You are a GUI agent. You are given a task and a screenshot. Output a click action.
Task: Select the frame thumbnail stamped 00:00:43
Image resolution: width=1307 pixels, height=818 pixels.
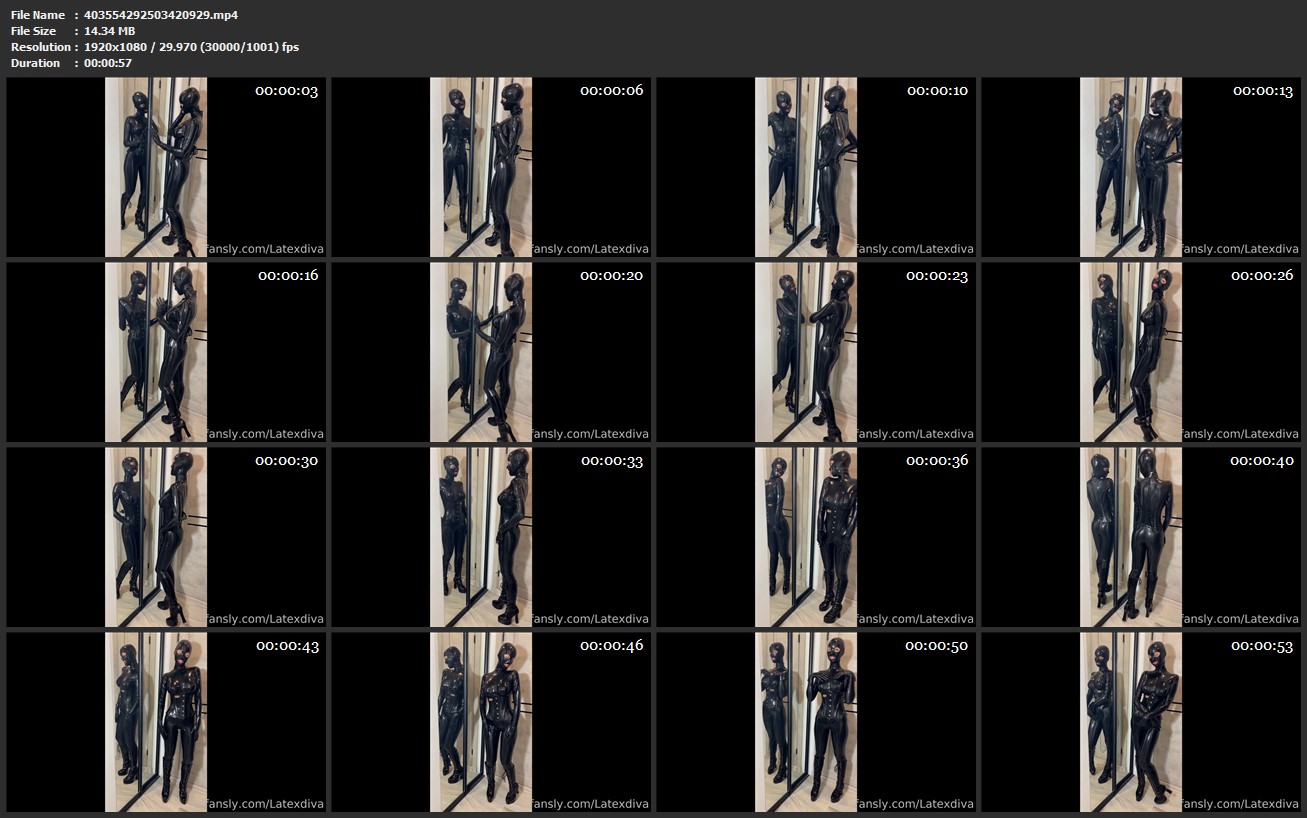(166, 722)
